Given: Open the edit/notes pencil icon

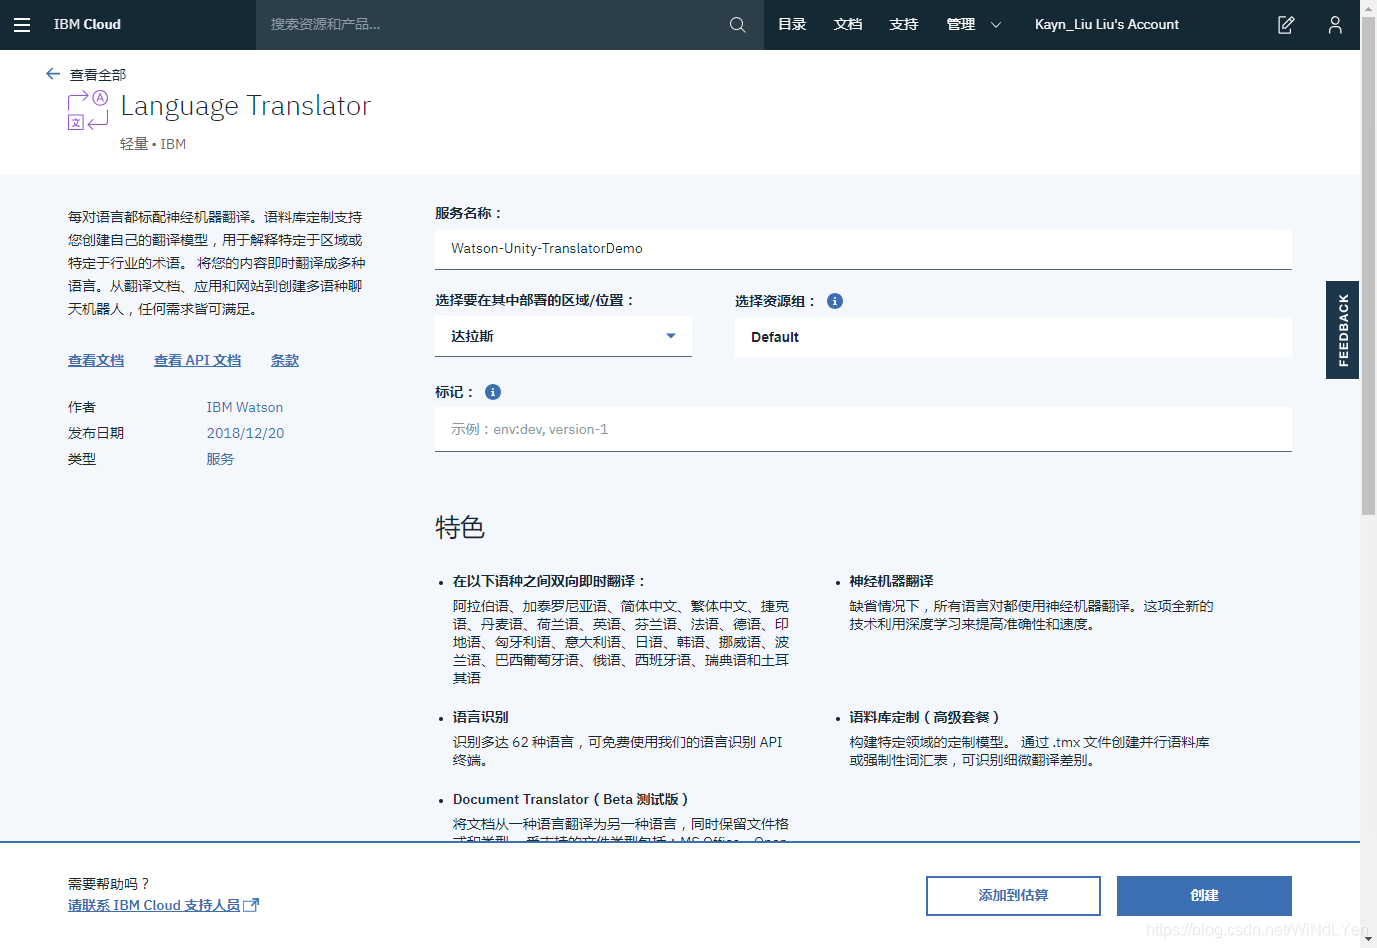Looking at the screenshot, I should (1286, 25).
